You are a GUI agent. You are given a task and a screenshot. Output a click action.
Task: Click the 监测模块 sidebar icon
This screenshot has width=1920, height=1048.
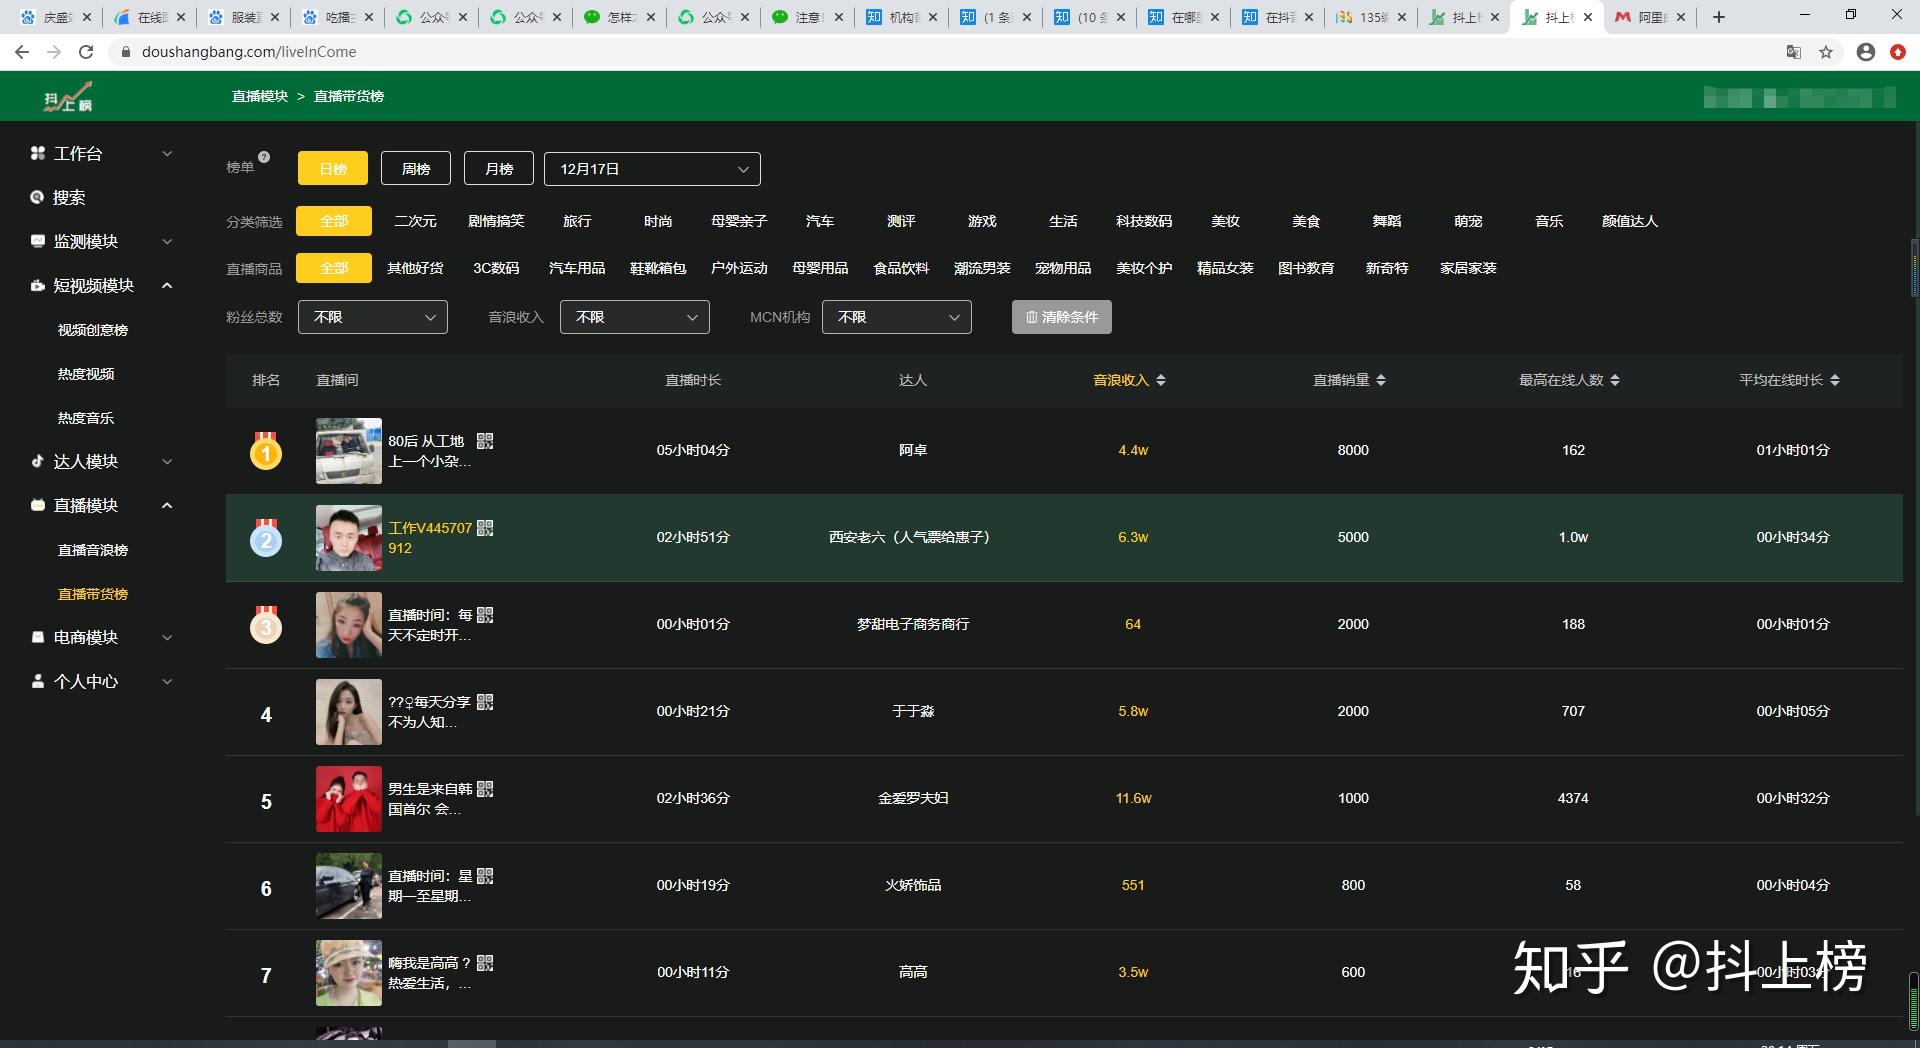38,241
